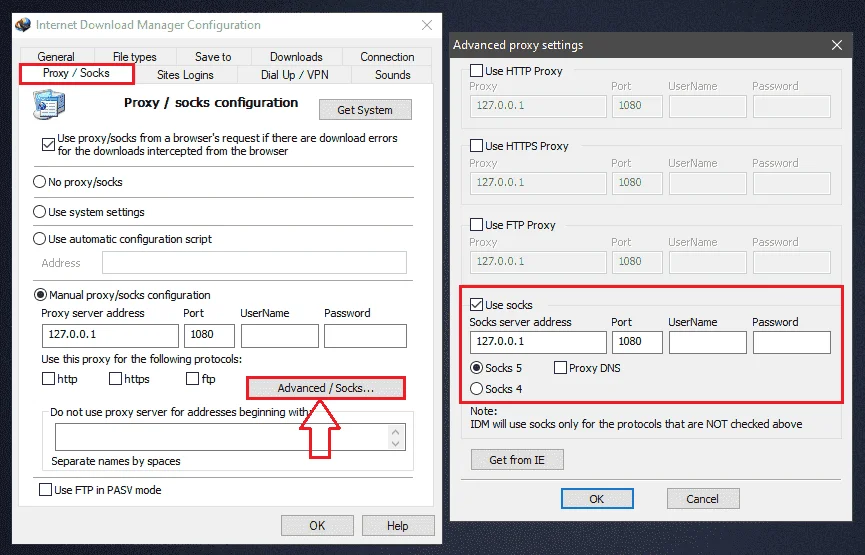Toggle Use FTP in PASV mode

point(45,489)
